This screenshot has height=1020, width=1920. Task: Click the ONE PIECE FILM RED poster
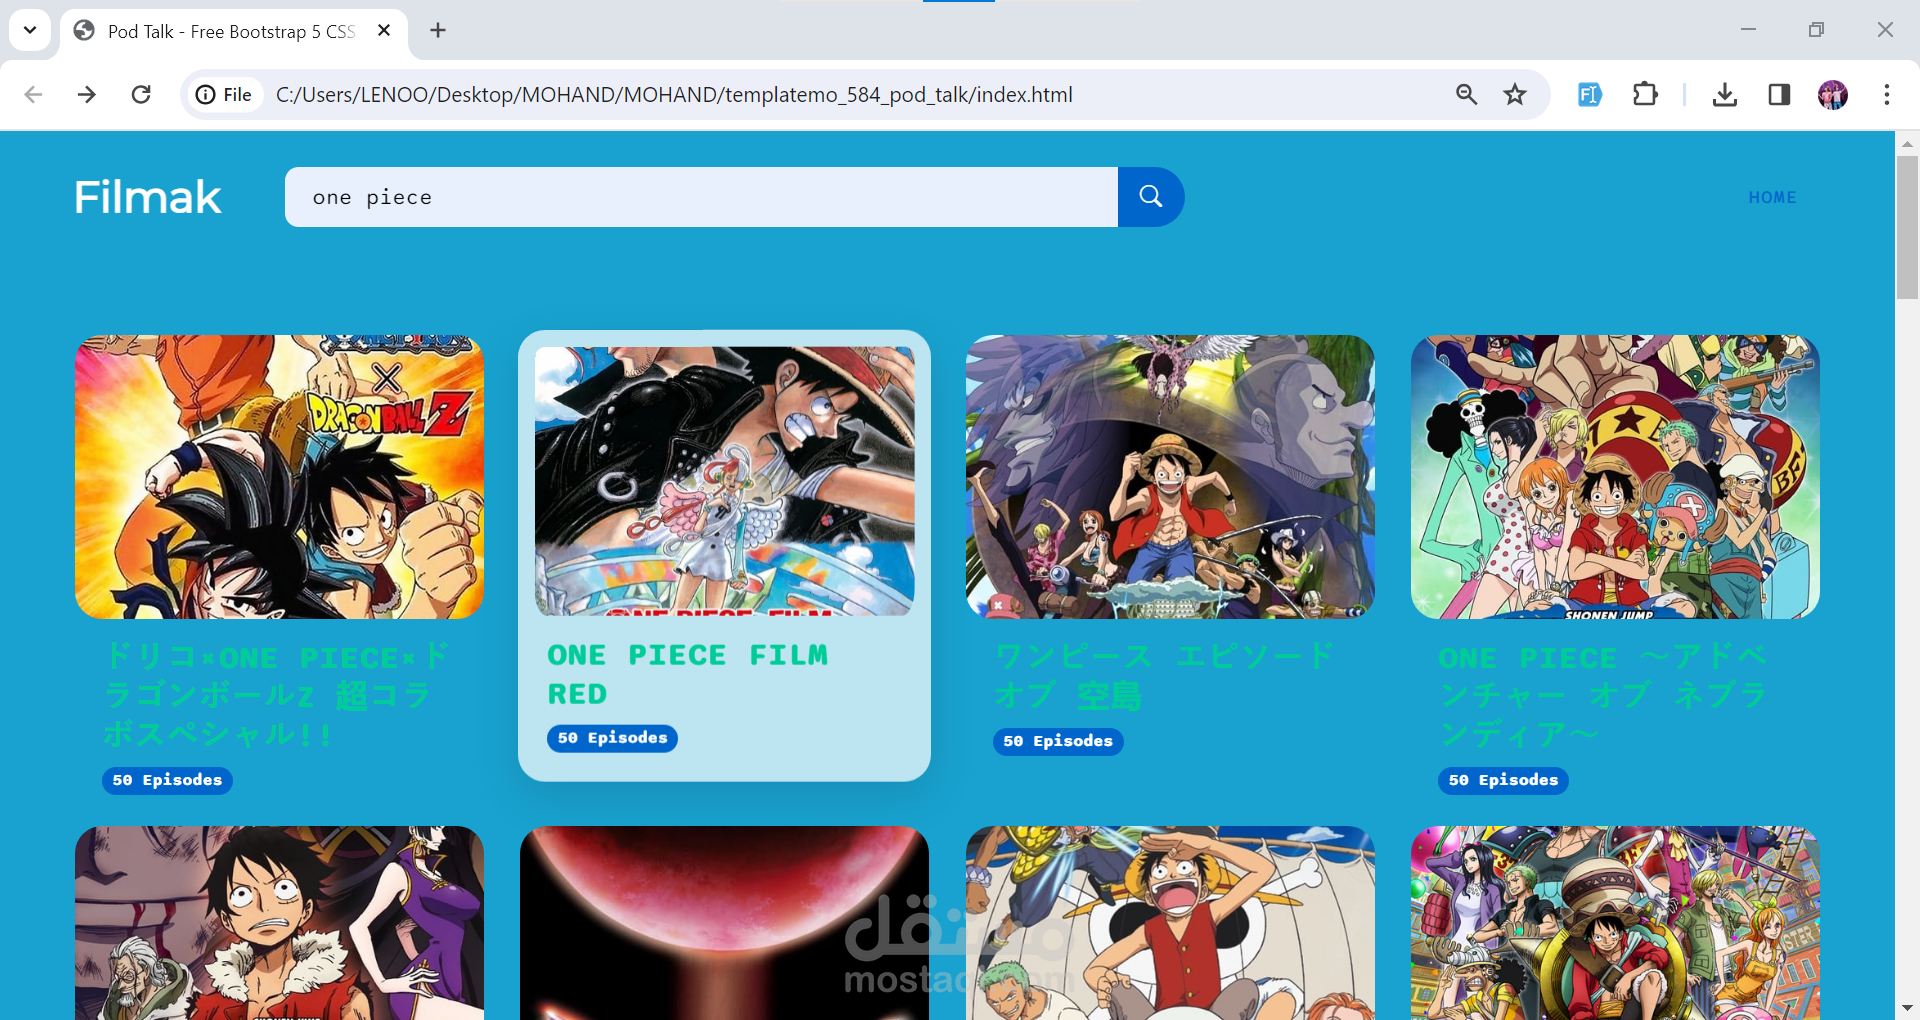(x=724, y=481)
